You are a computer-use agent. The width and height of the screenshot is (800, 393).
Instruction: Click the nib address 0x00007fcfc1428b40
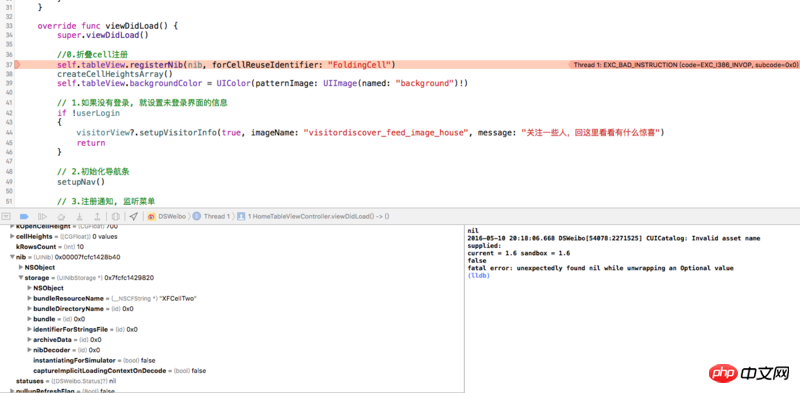point(88,257)
